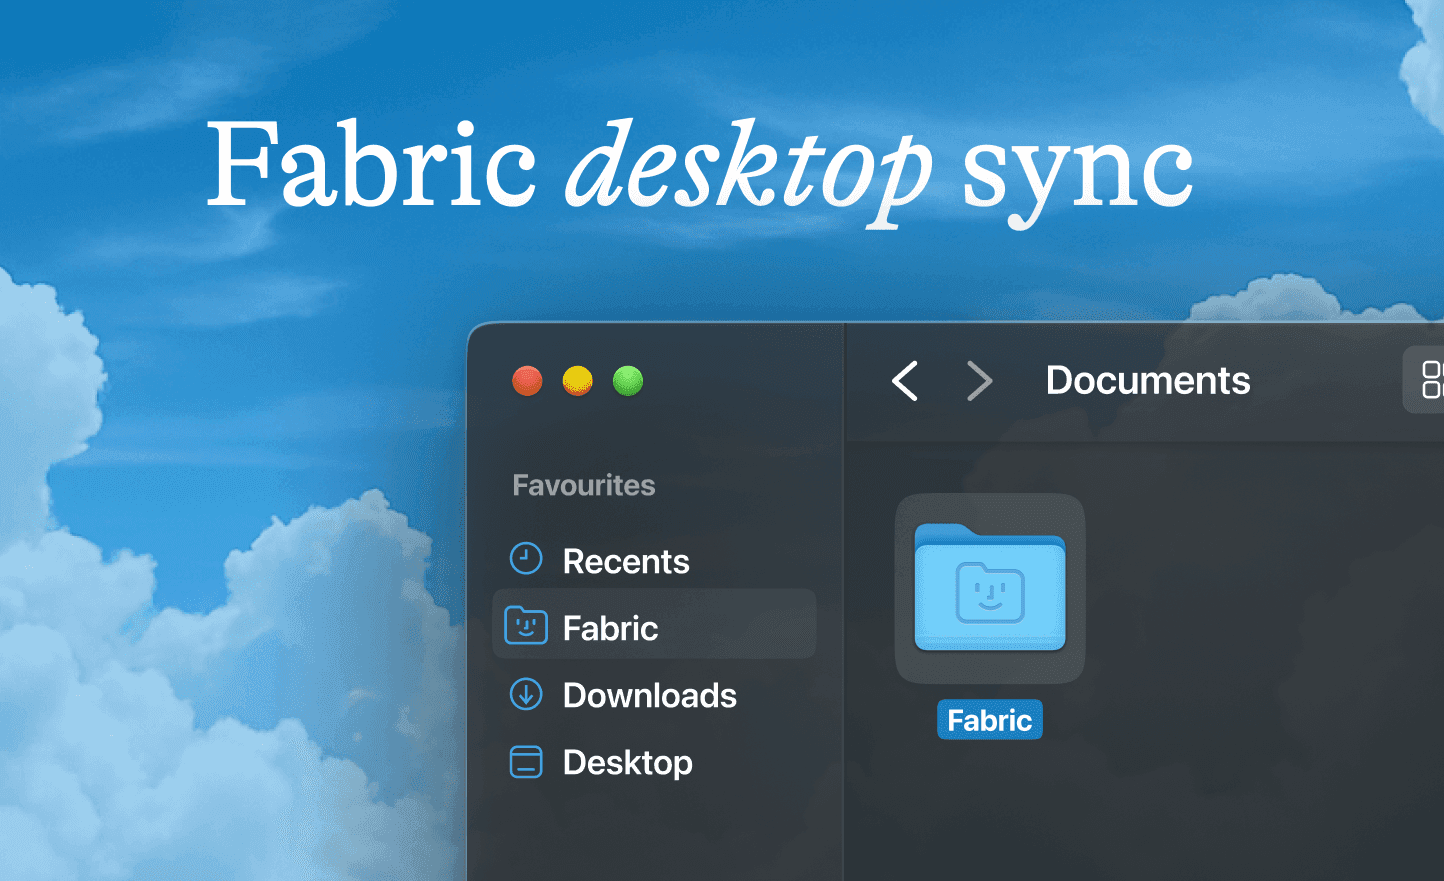Maximize the window with green button
Screen dimensions: 1444x881
pos(628,381)
